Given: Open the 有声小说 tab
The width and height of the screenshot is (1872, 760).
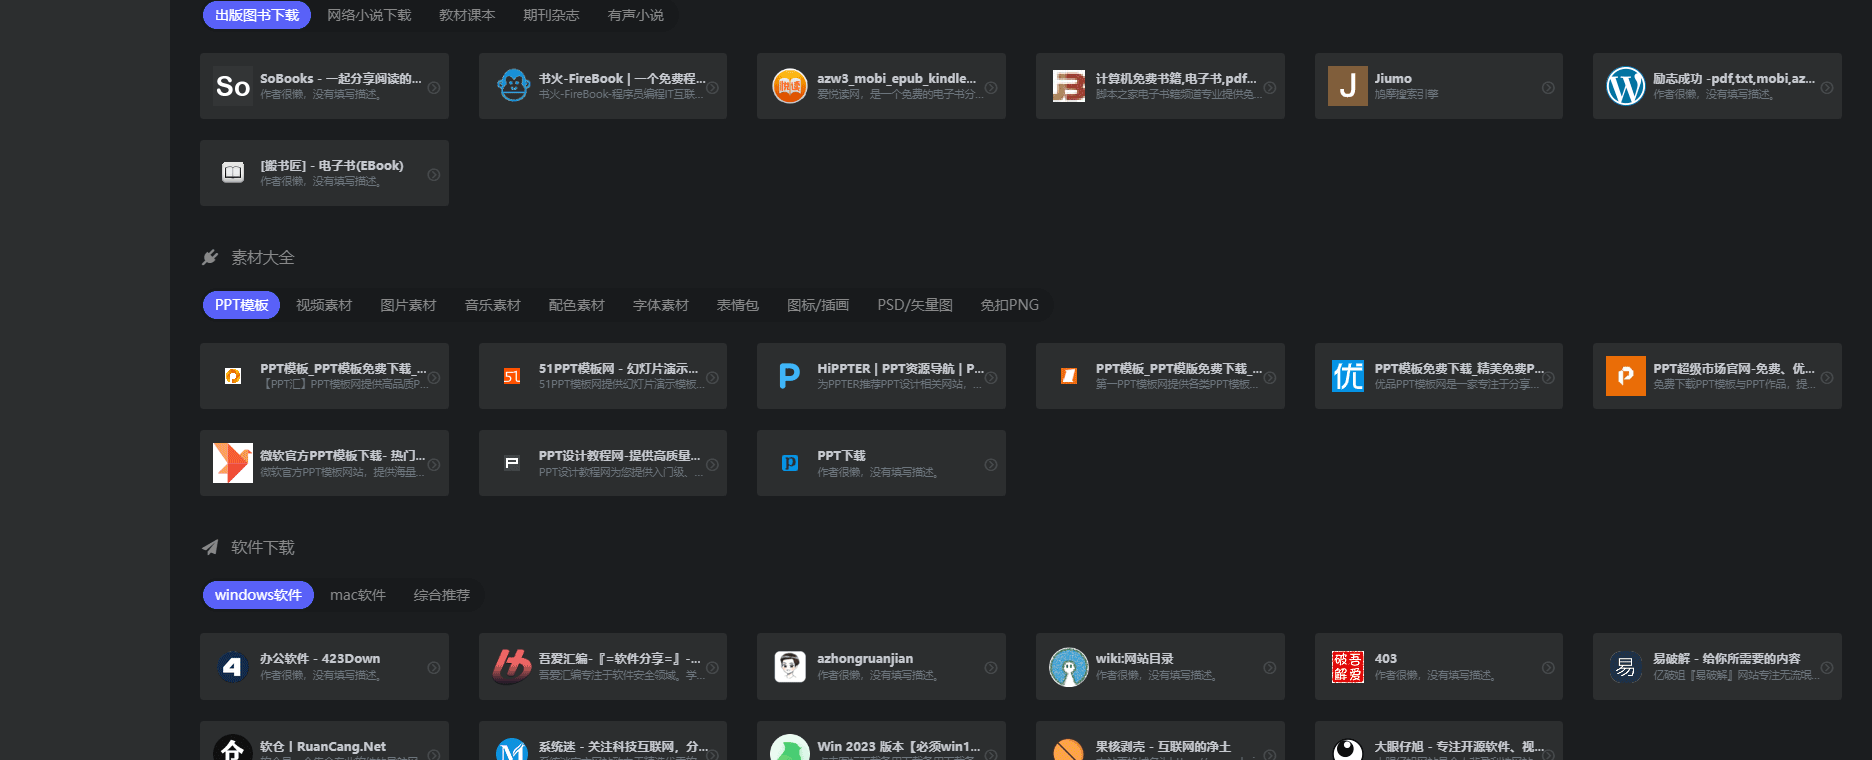Looking at the screenshot, I should [636, 15].
